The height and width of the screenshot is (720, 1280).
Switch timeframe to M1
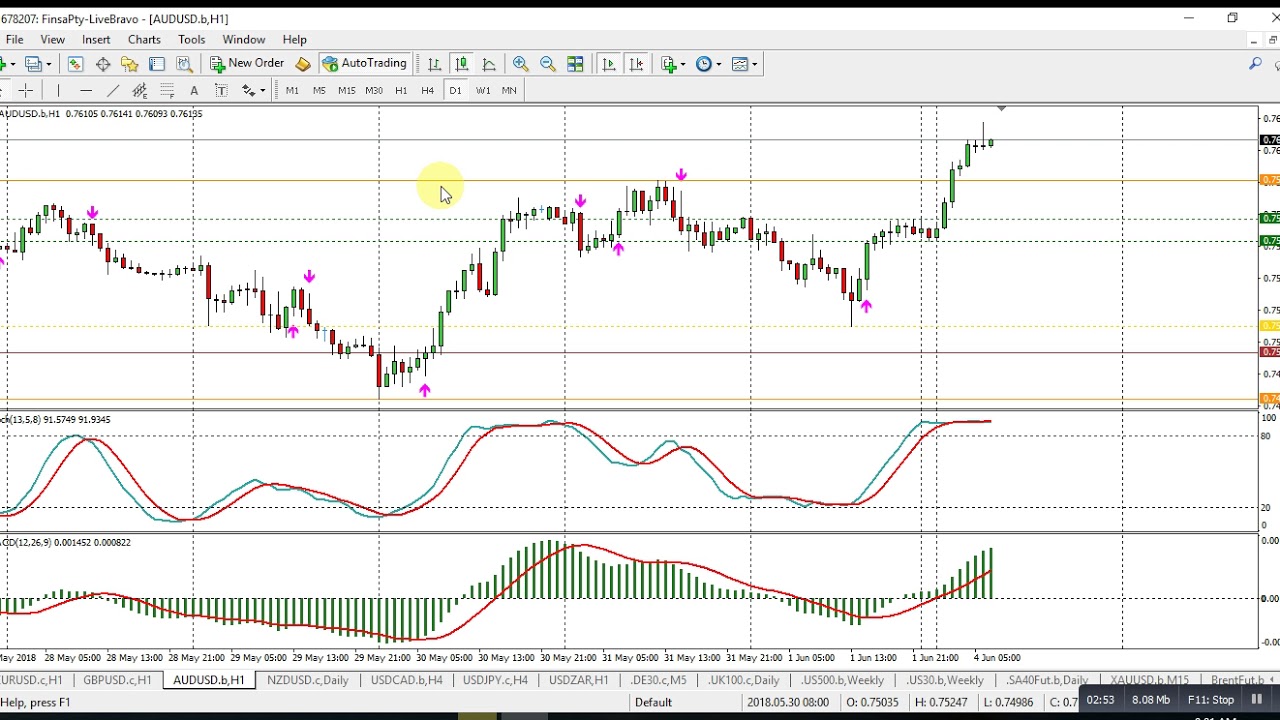pos(292,91)
